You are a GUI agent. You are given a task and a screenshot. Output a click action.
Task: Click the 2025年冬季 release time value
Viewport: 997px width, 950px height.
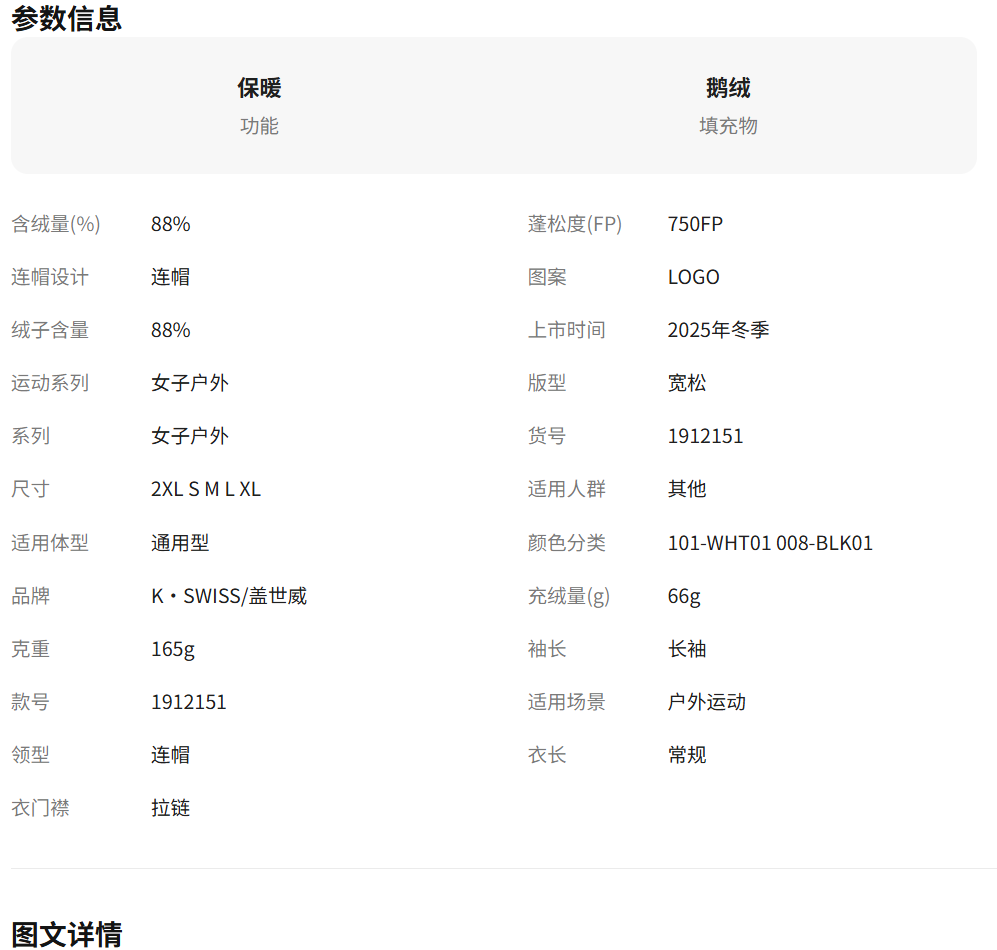pos(718,330)
